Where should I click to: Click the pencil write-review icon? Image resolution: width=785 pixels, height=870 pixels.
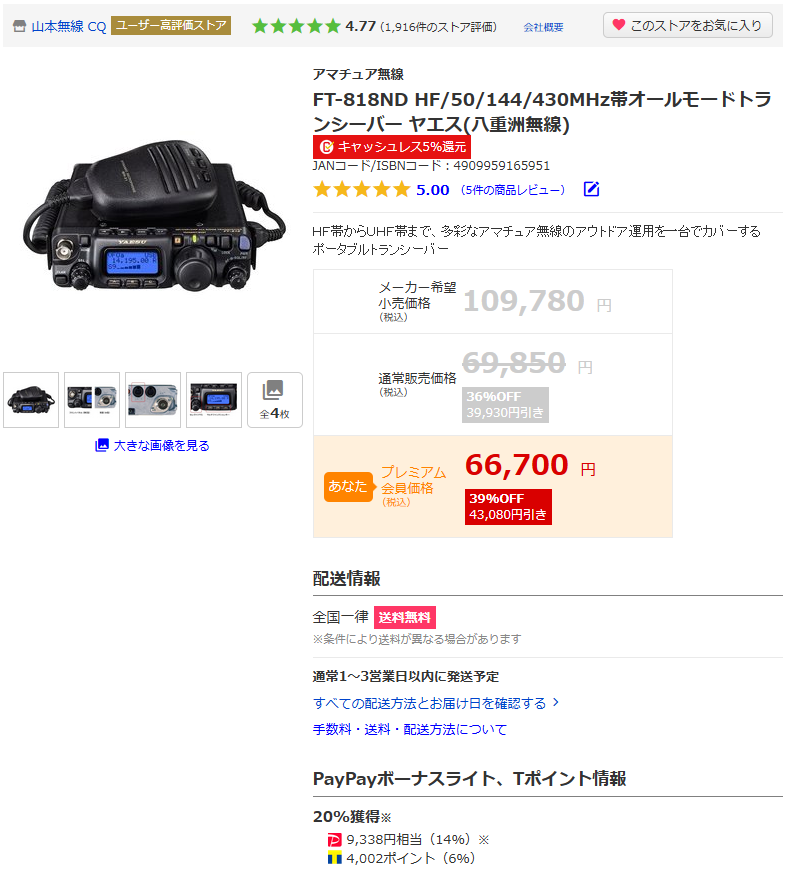[591, 189]
